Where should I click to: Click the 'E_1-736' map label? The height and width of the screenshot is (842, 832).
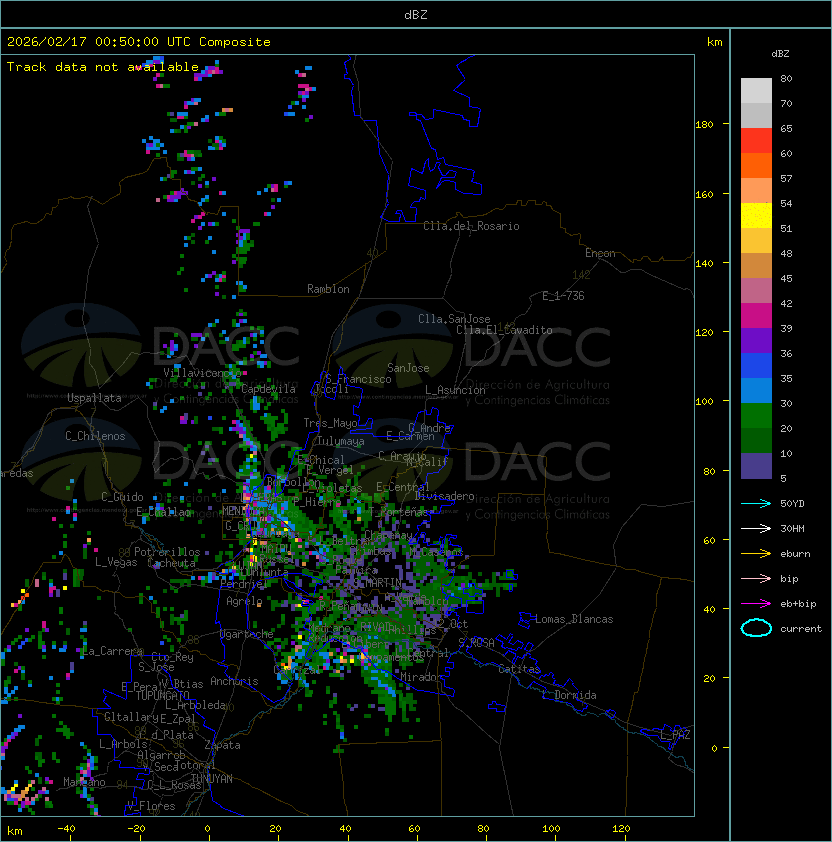coord(563,296)
